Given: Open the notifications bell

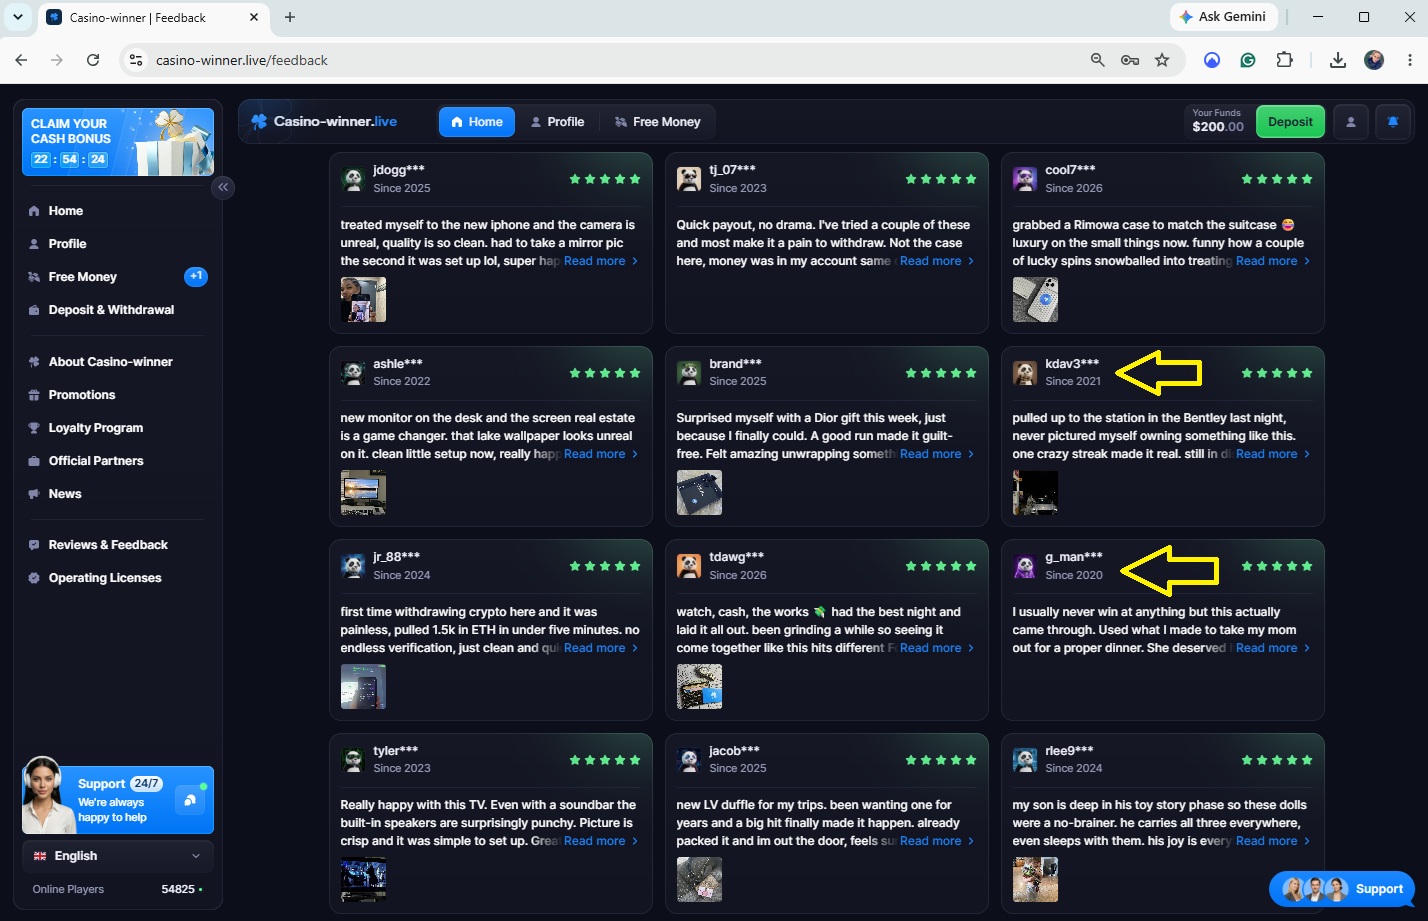Looking at the screenshot, I should click(x=1393, y=122).
